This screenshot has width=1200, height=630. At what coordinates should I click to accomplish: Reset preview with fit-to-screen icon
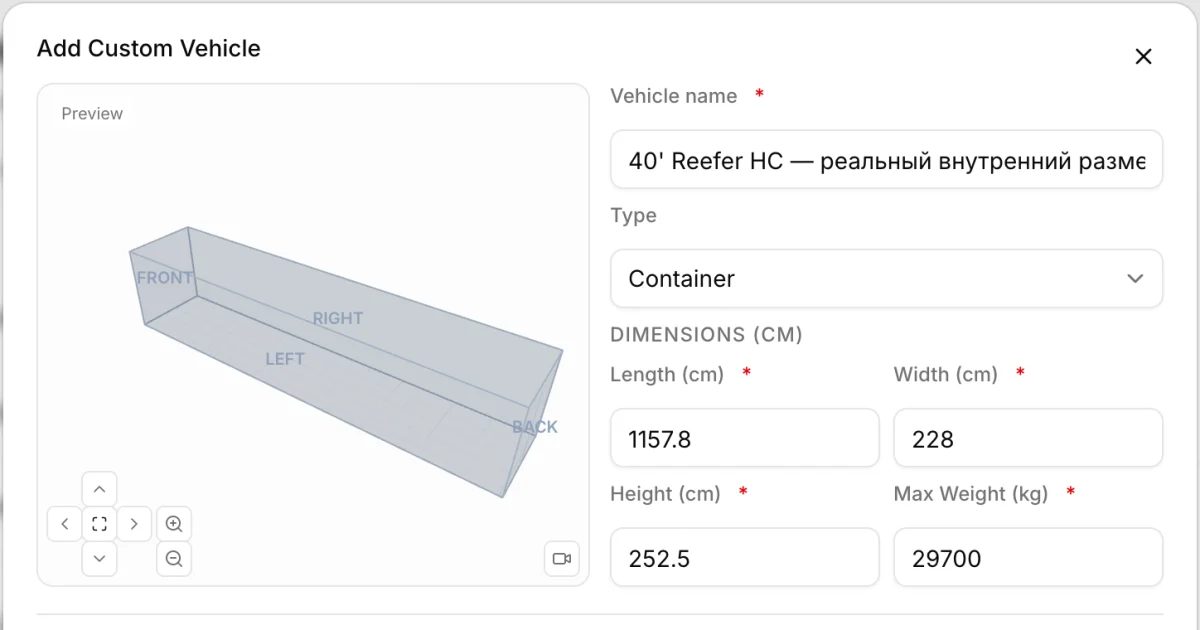(99, 524)
